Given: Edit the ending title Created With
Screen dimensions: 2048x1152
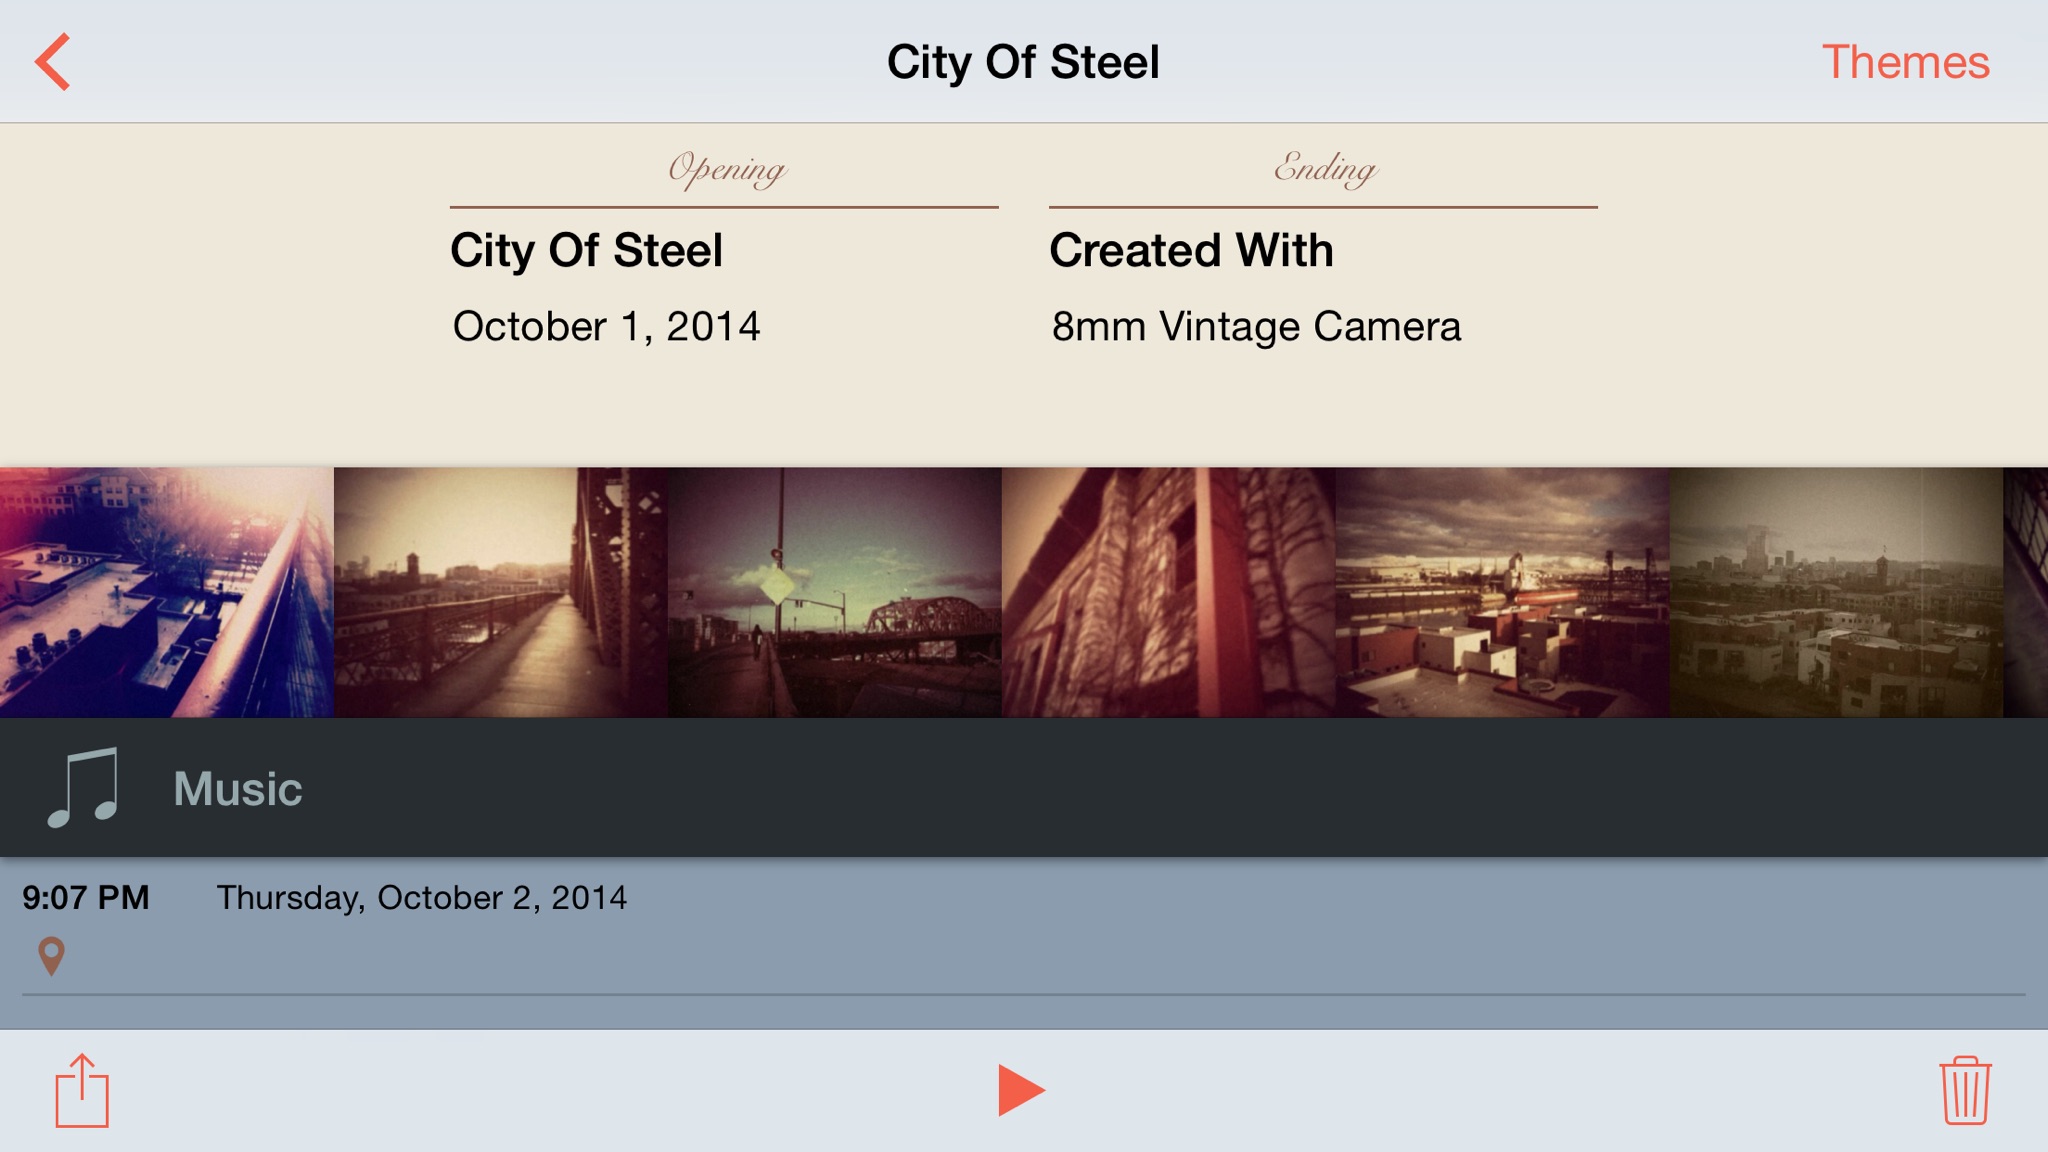Looking at the screenshot, I should click(1191, 250).
